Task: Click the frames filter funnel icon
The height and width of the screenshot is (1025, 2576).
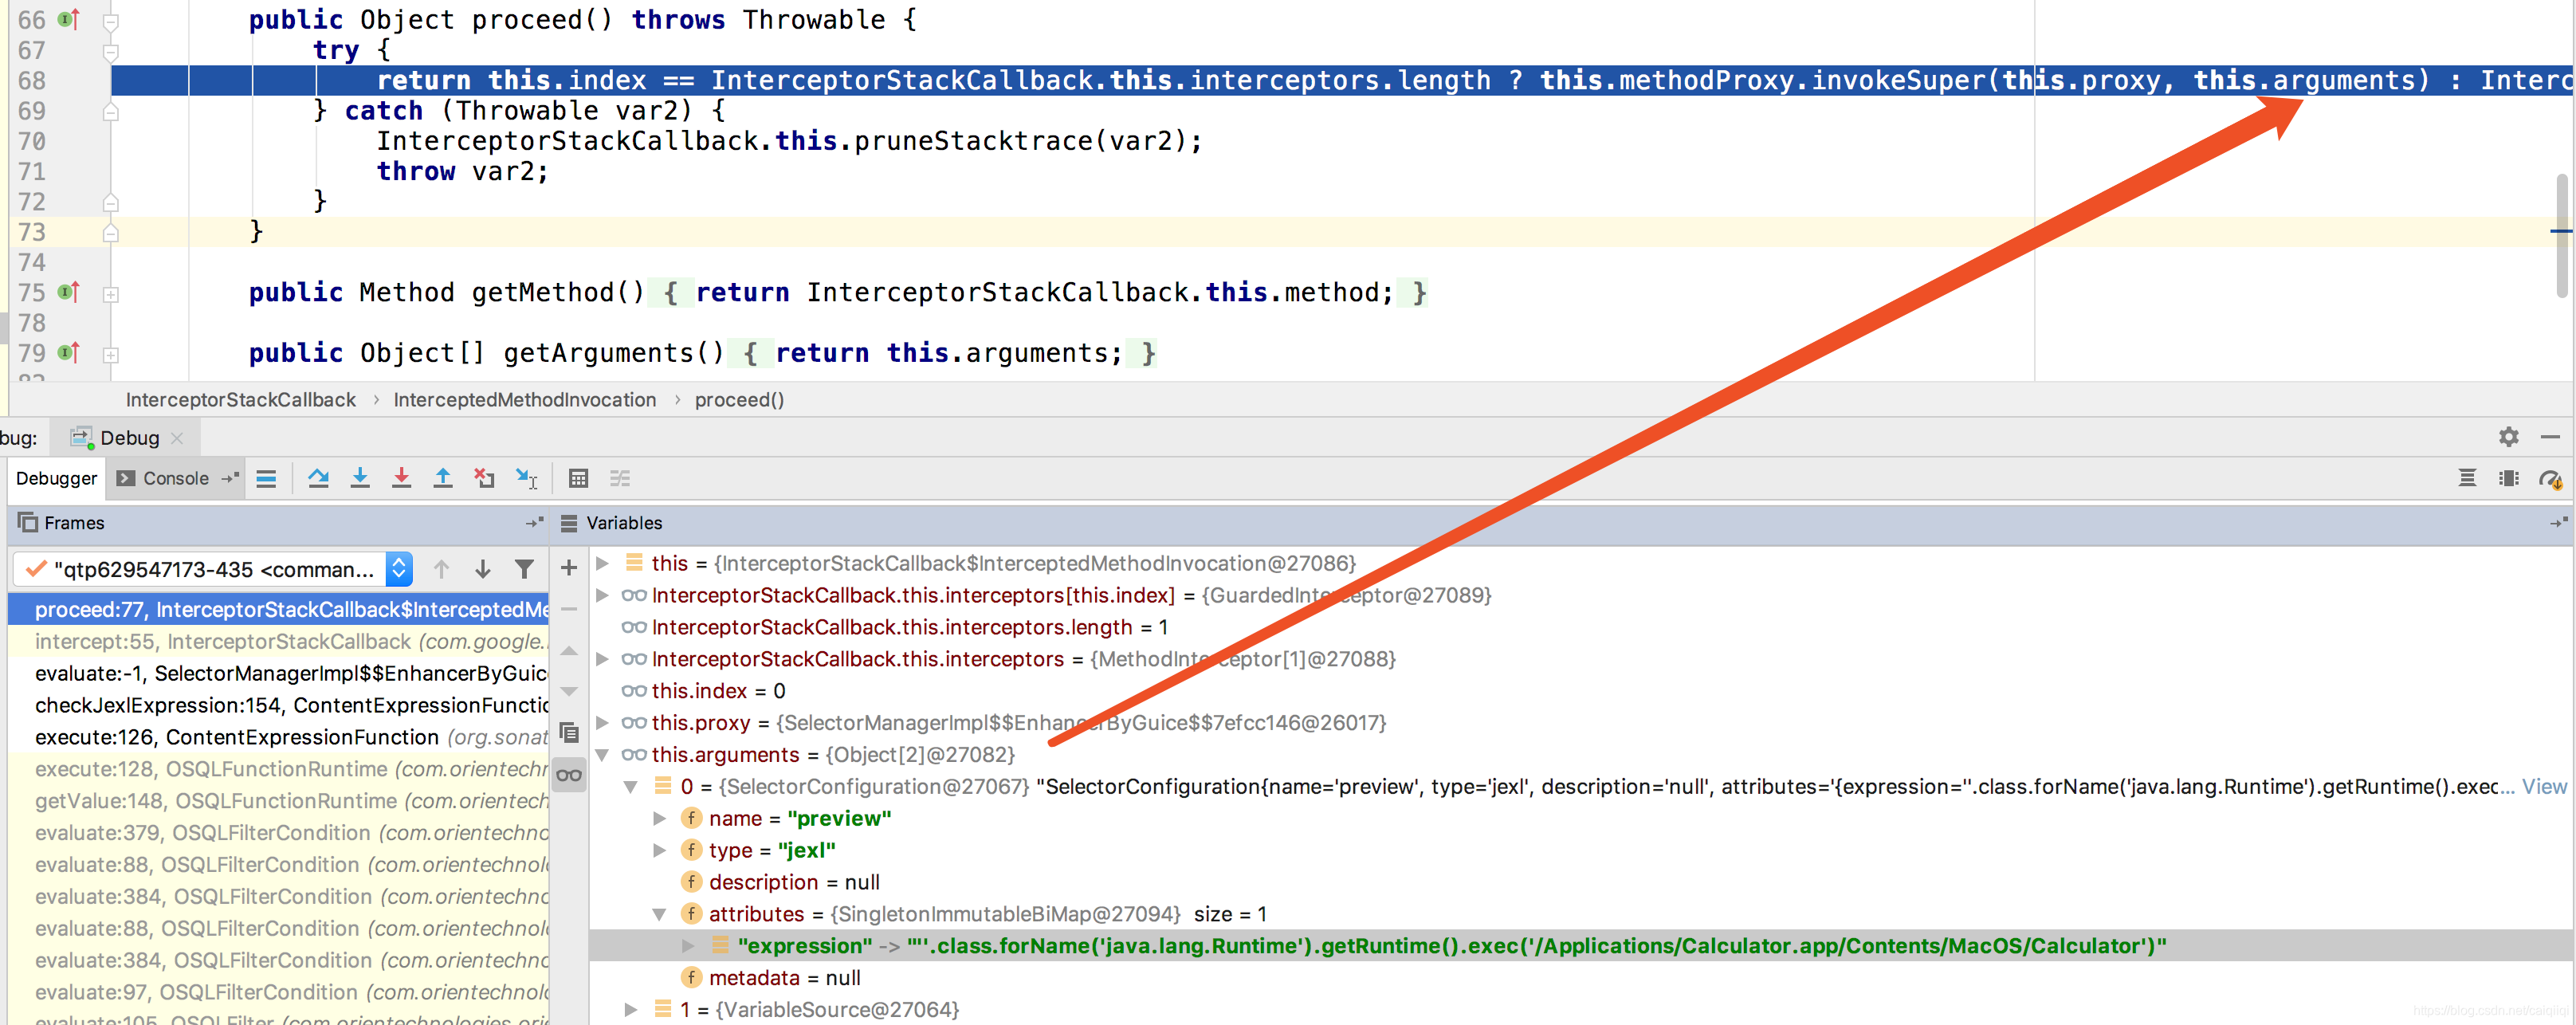Action: click(x=524, y=569)
